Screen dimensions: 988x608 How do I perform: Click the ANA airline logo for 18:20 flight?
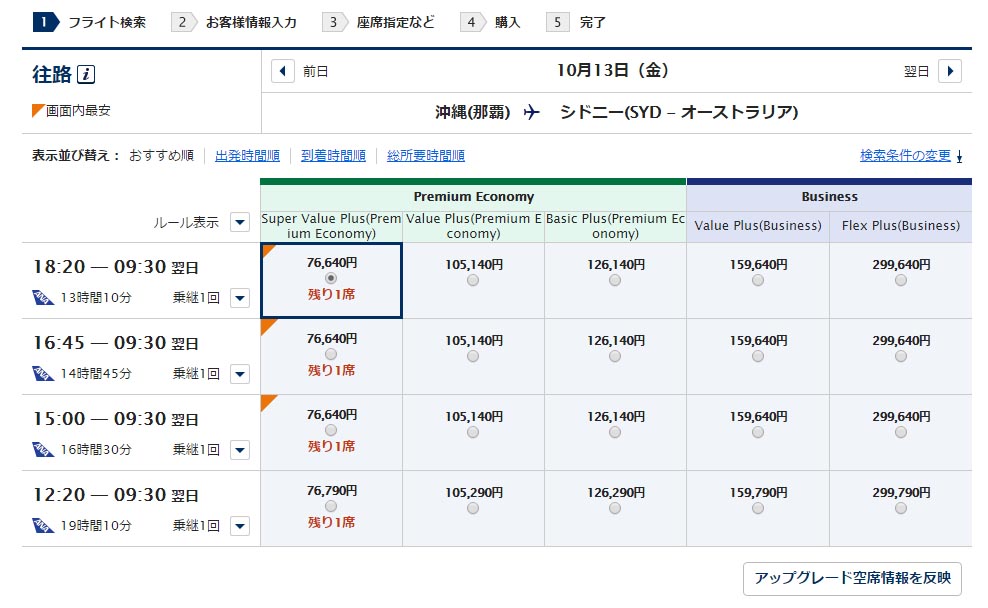pos(43,297)
